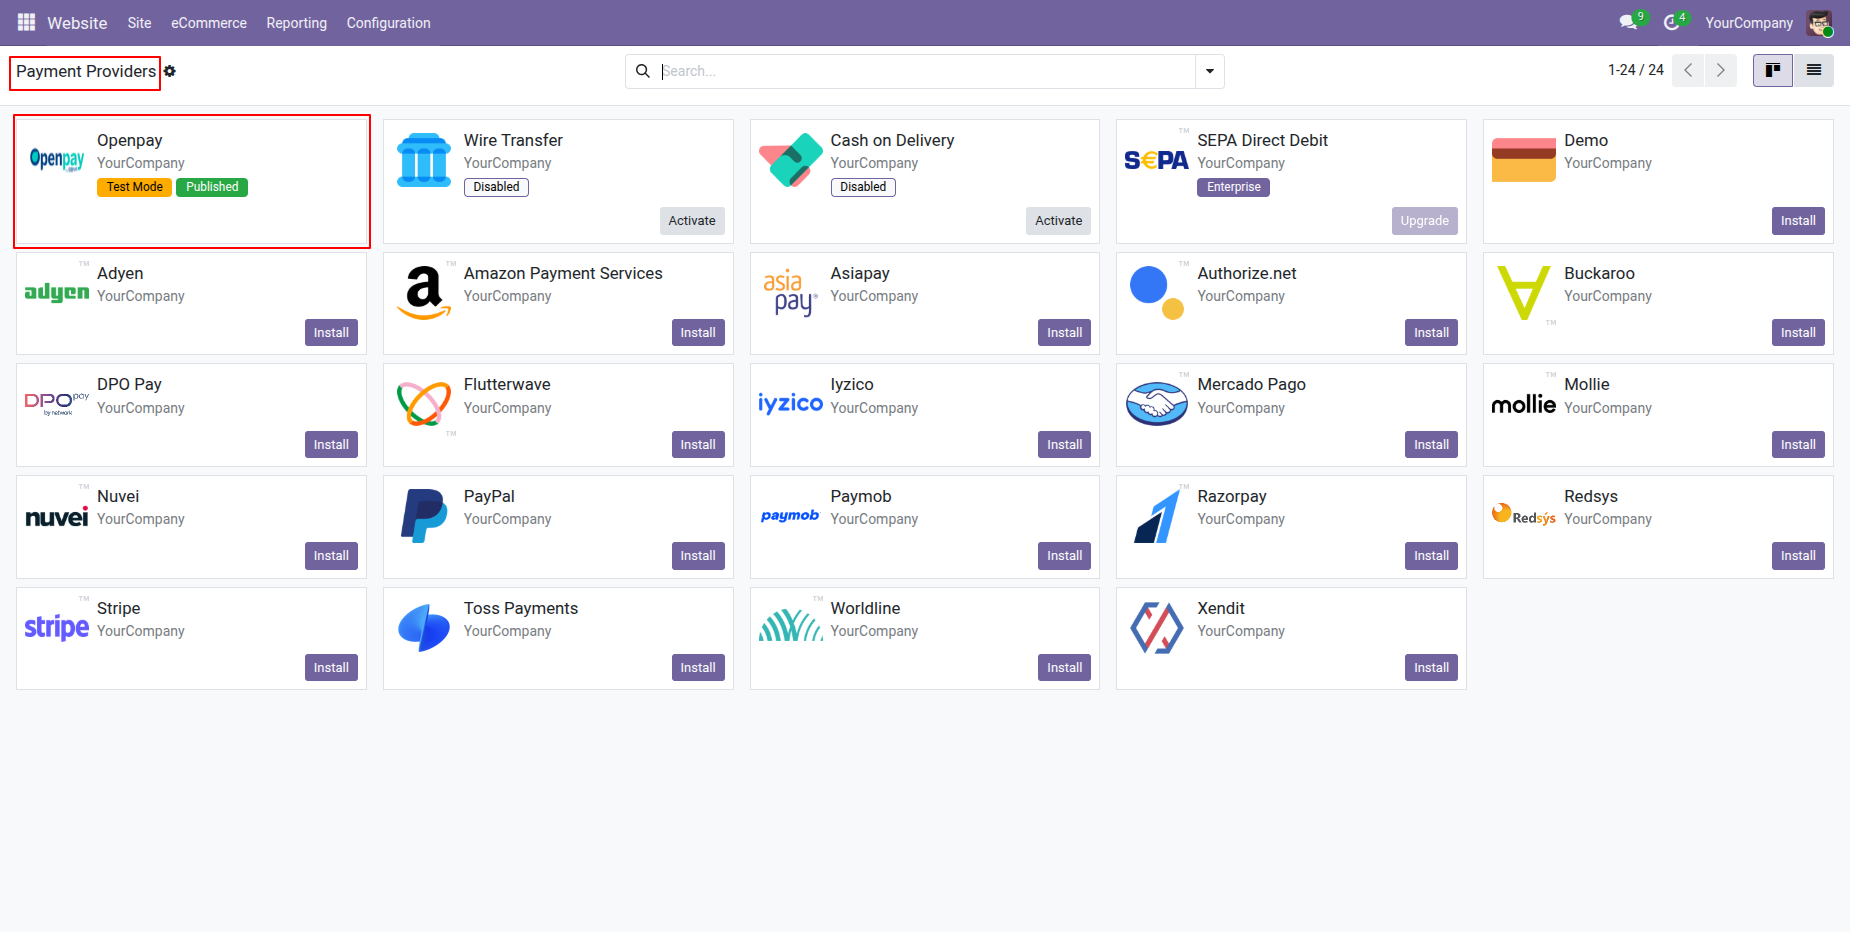Click the Wire Transfer bank icon
1850x932 pixels.
click(424, 160)
